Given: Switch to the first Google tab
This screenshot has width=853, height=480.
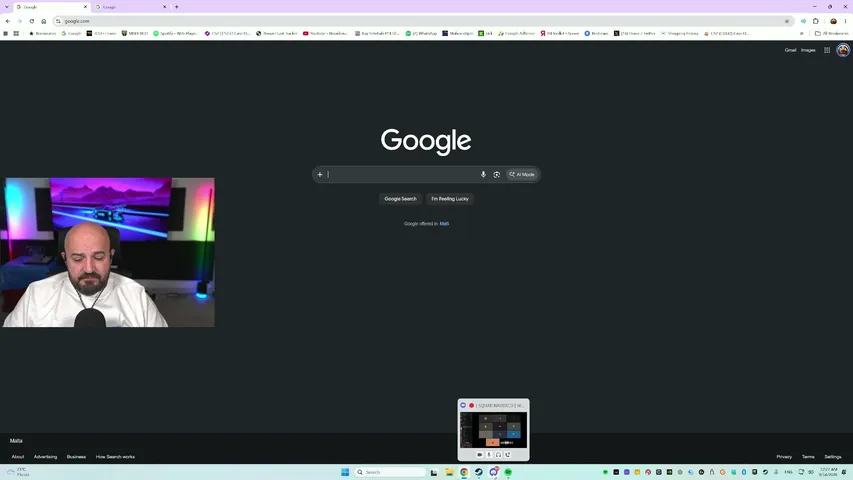Looking at the screenshot, I should coord(52,7).
